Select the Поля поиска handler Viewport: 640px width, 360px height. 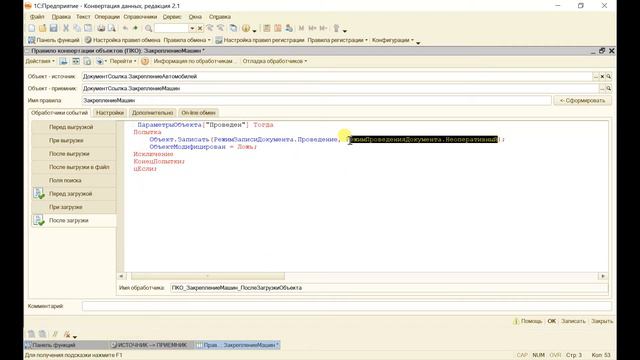click(x=74, y=180)
